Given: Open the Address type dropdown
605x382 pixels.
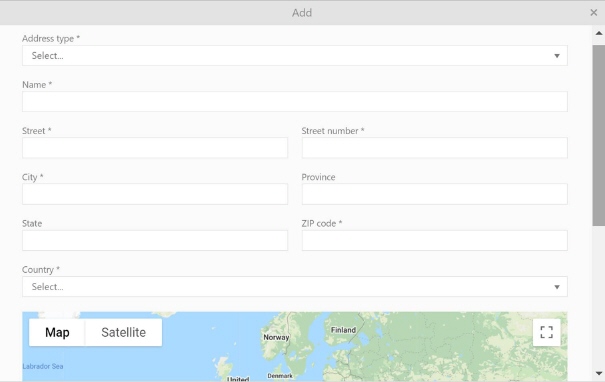Looking at the screenshot, I should (295, 56).
